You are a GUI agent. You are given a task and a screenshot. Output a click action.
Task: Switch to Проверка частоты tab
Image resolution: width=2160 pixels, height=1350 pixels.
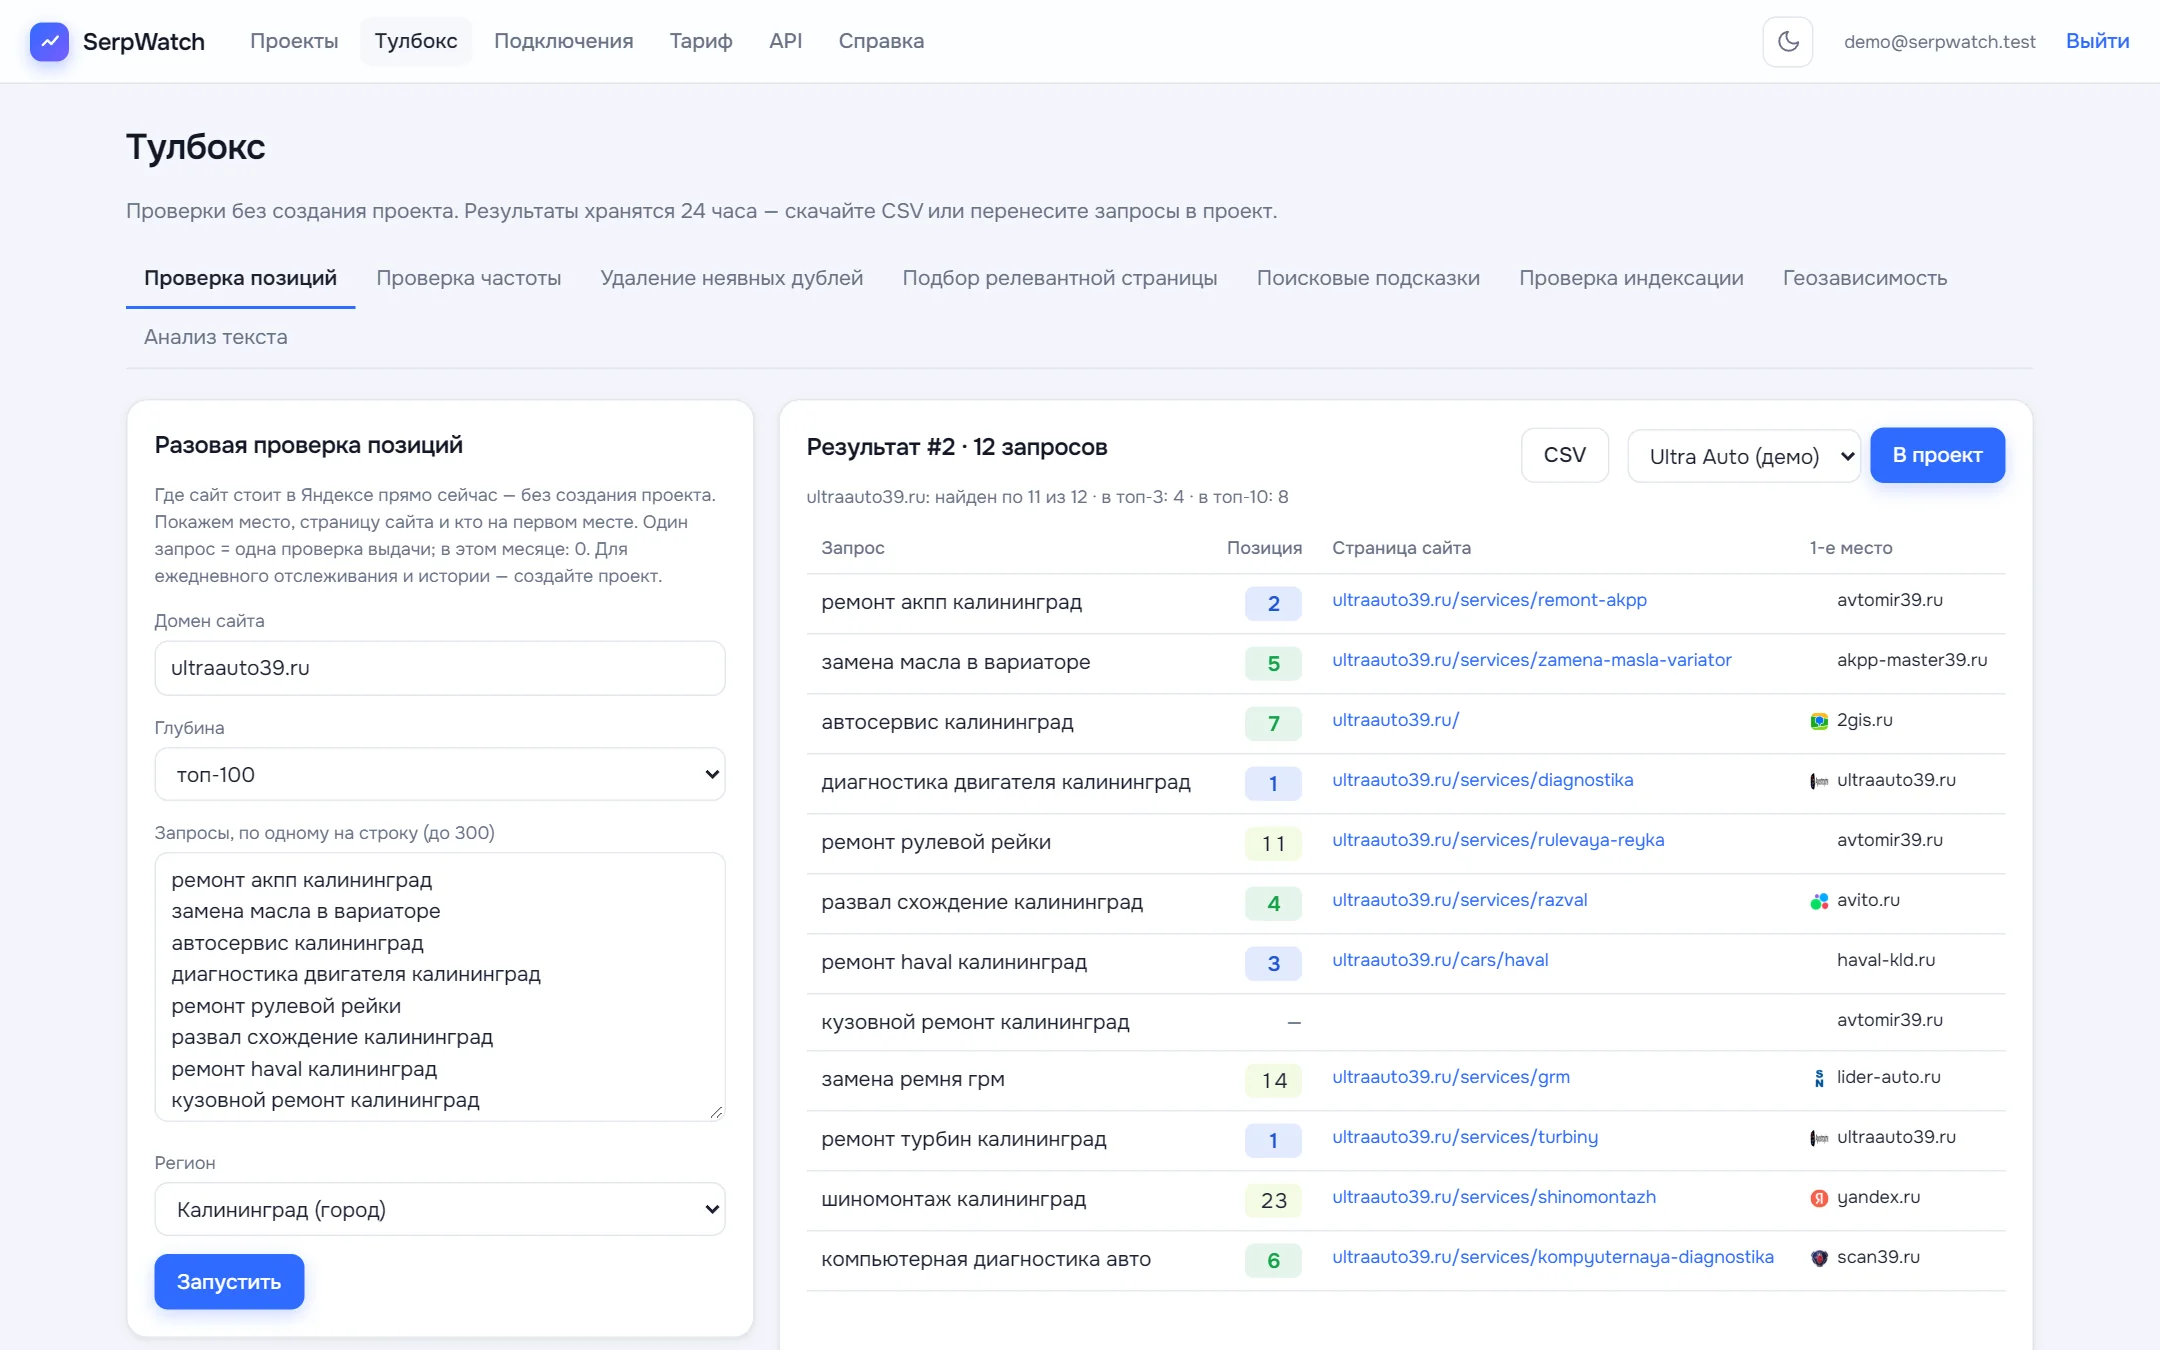[468, 278]
